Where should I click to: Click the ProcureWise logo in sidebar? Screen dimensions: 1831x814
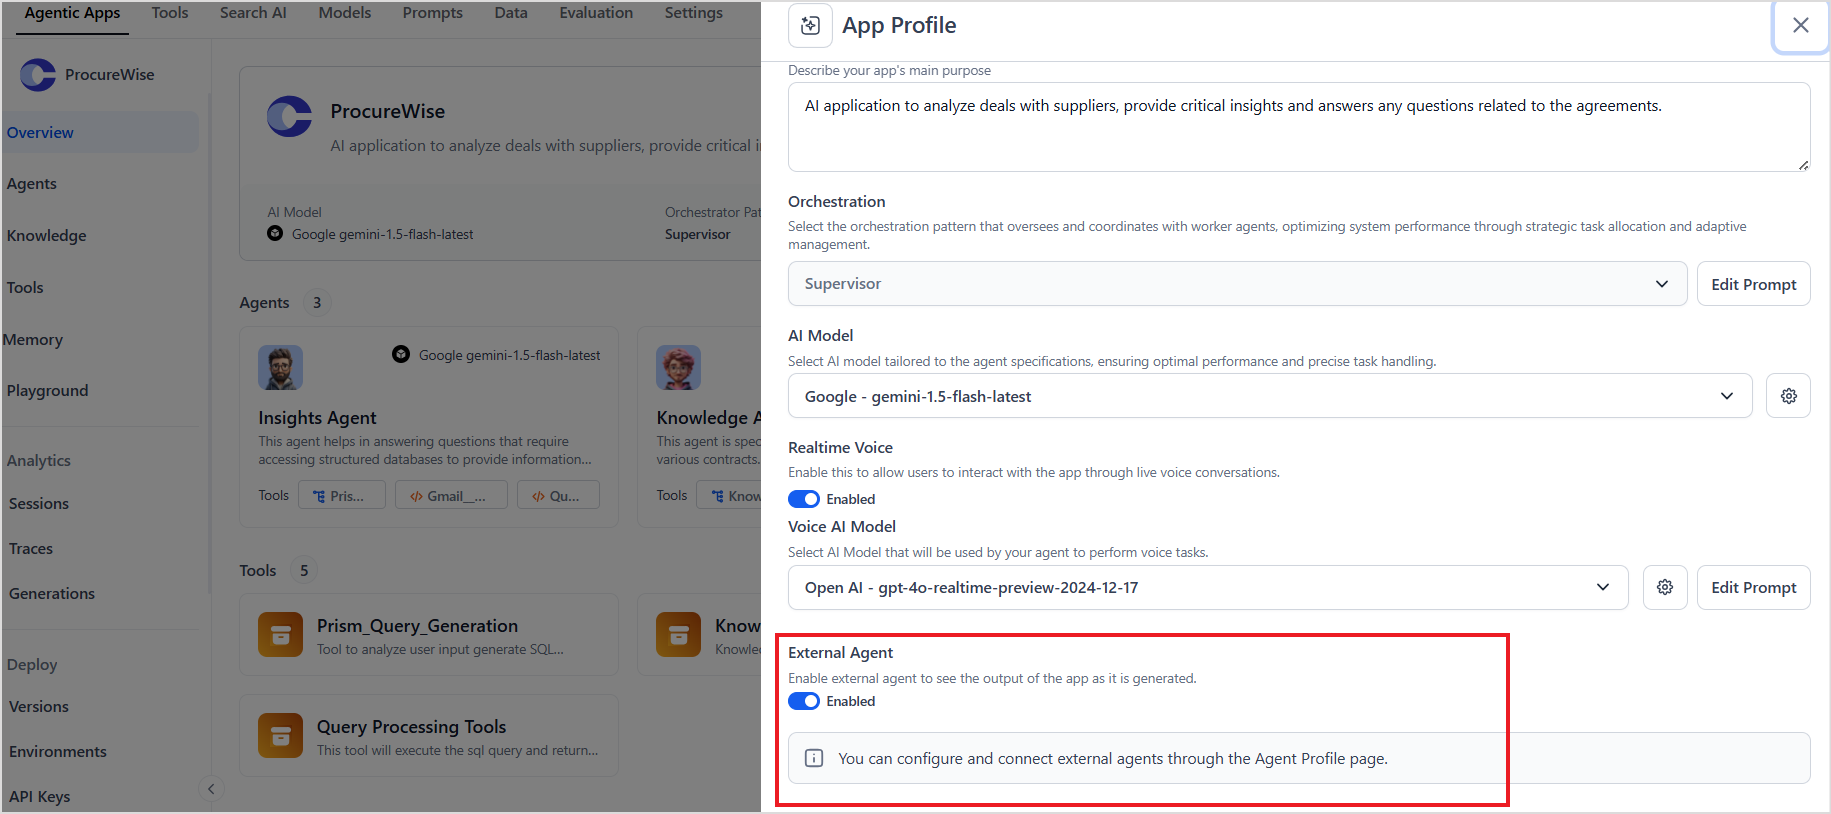[x=38, y=75]
